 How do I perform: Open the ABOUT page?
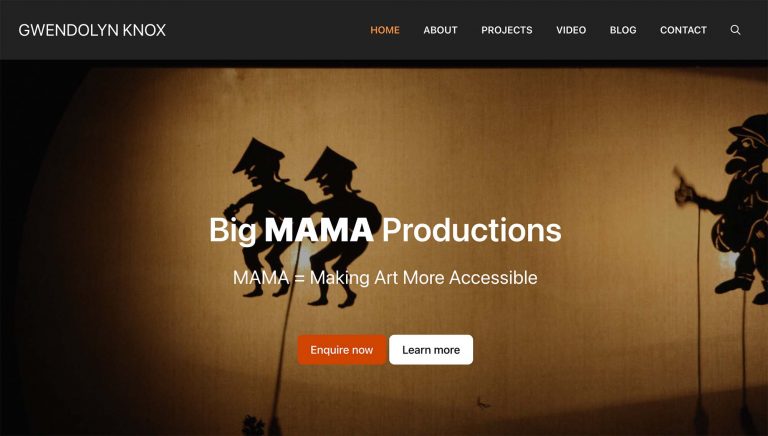[440, 30]
